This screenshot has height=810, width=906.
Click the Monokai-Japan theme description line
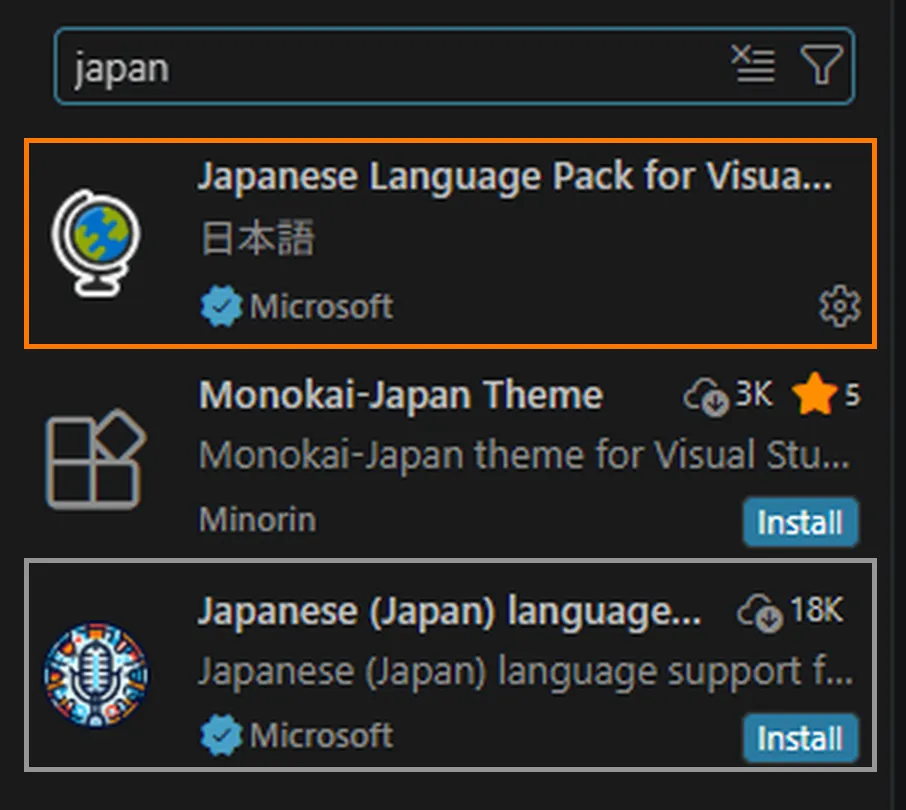coord(524,455)
